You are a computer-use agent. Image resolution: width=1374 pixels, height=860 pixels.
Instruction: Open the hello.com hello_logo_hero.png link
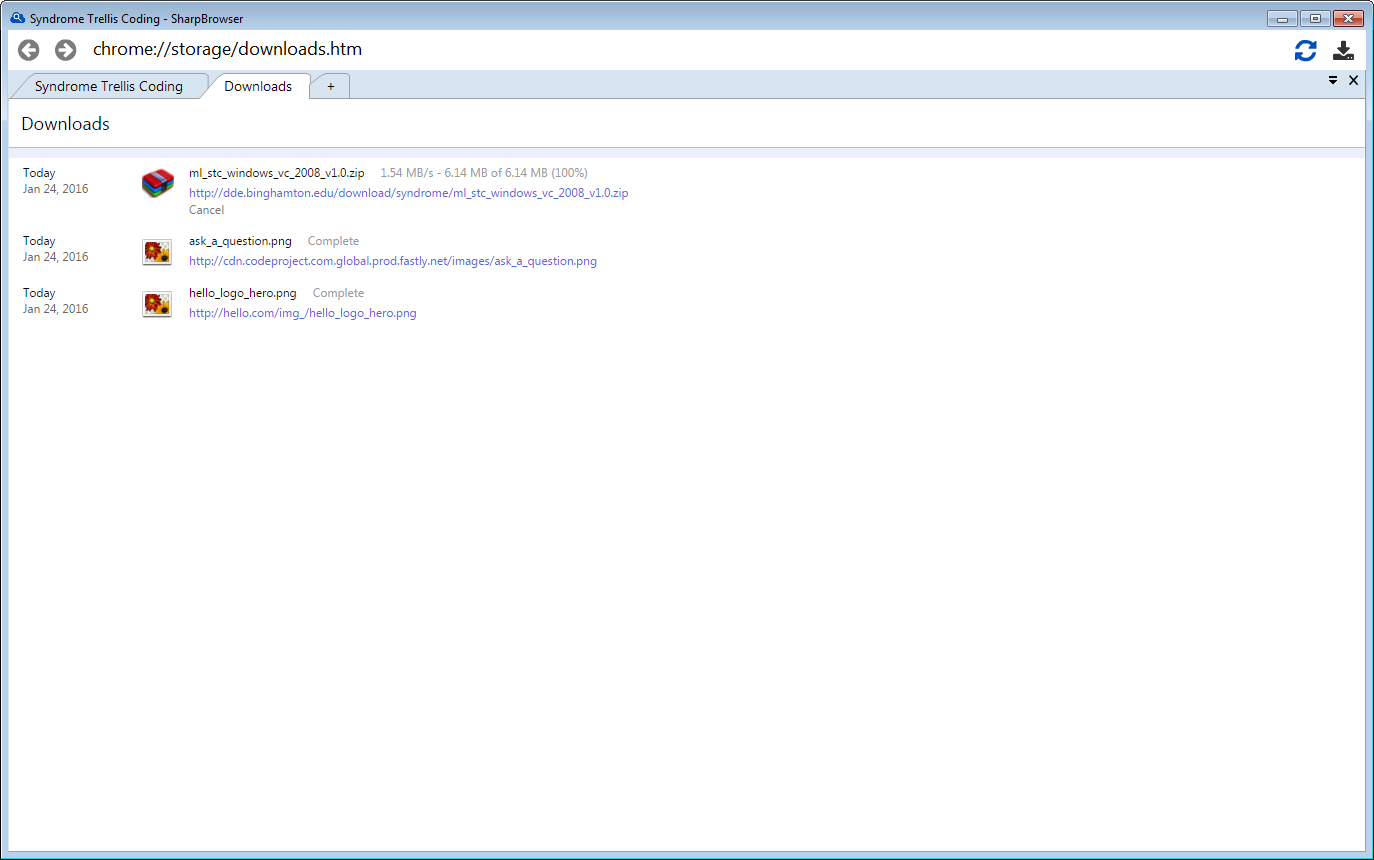click(x=302, y=313)
